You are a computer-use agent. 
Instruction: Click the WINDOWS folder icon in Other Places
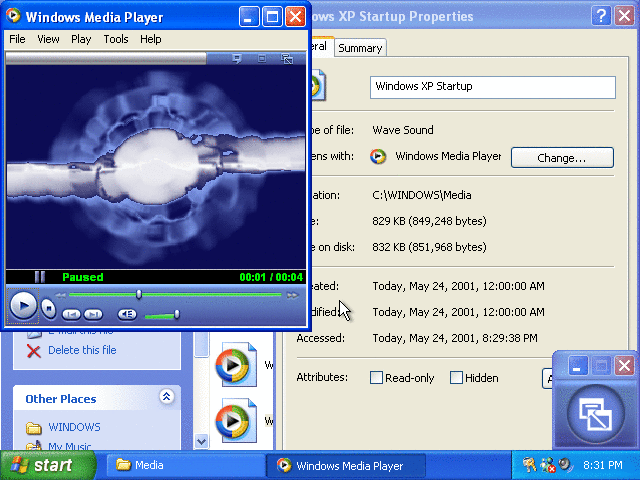point(34,428)
